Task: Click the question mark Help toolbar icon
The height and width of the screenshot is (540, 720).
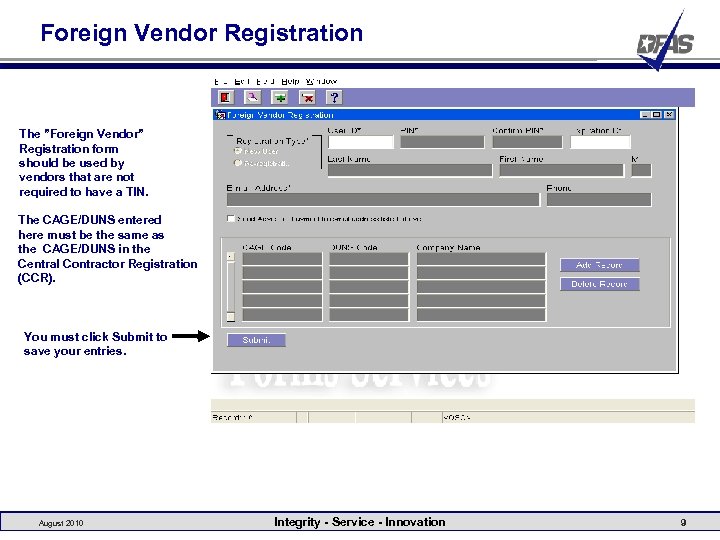Action: coord(334,97)
